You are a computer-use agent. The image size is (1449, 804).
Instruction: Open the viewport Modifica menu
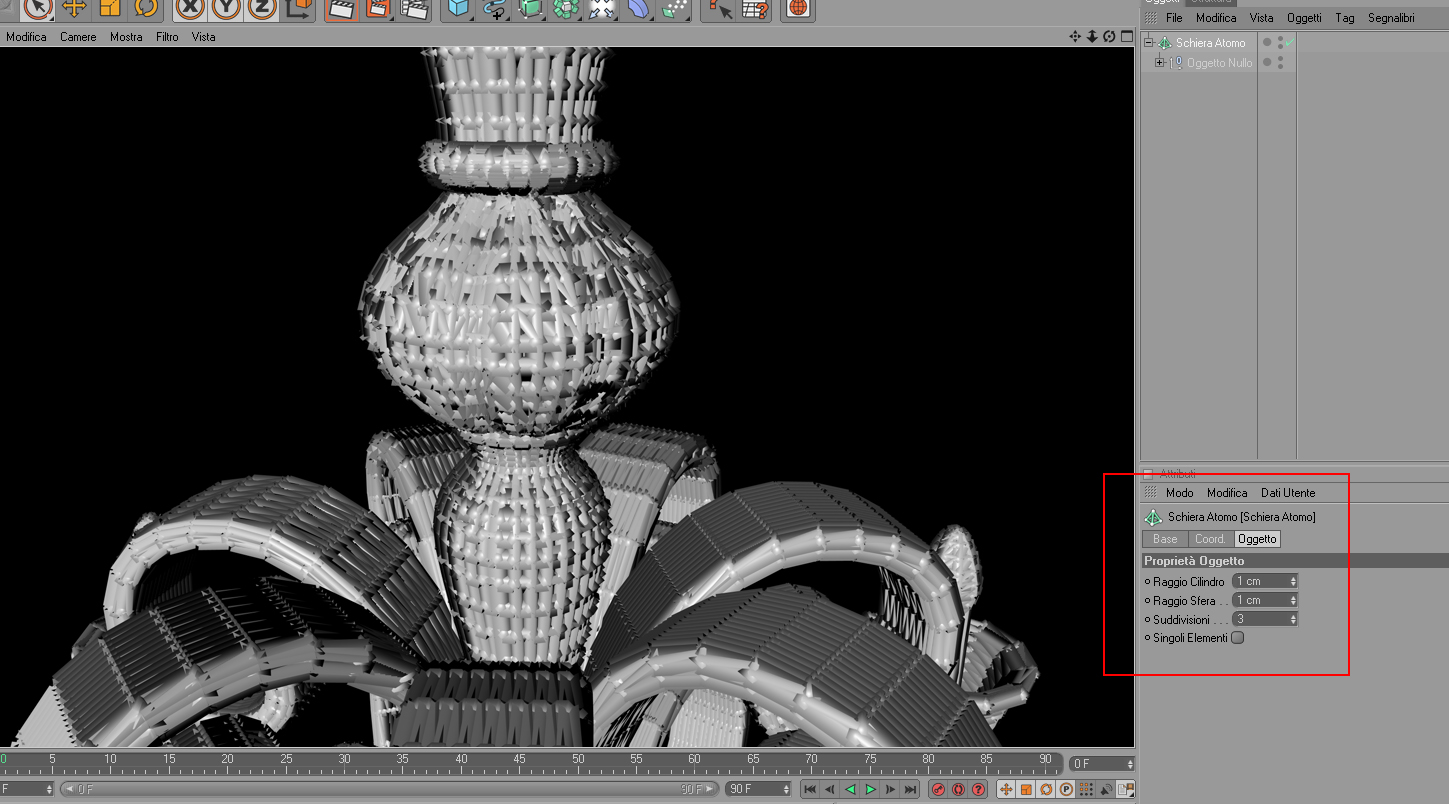point(26,37)
